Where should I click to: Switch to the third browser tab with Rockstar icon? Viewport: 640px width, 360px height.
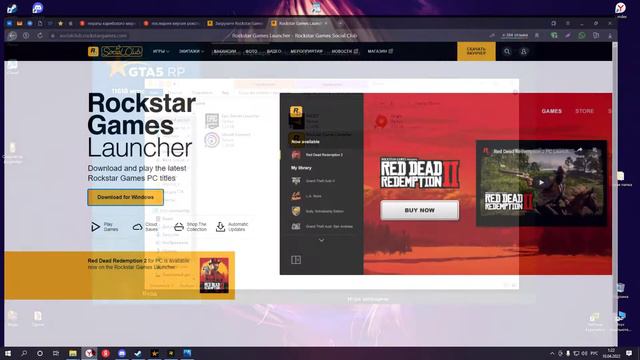coord(235,23)
